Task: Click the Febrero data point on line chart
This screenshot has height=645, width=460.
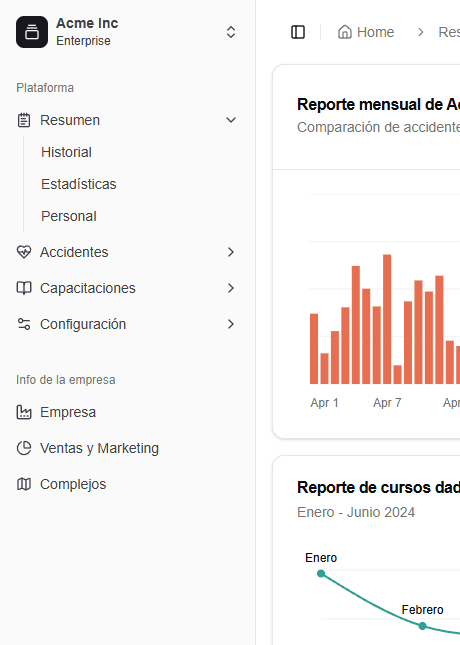Action: tap(422, 626)
